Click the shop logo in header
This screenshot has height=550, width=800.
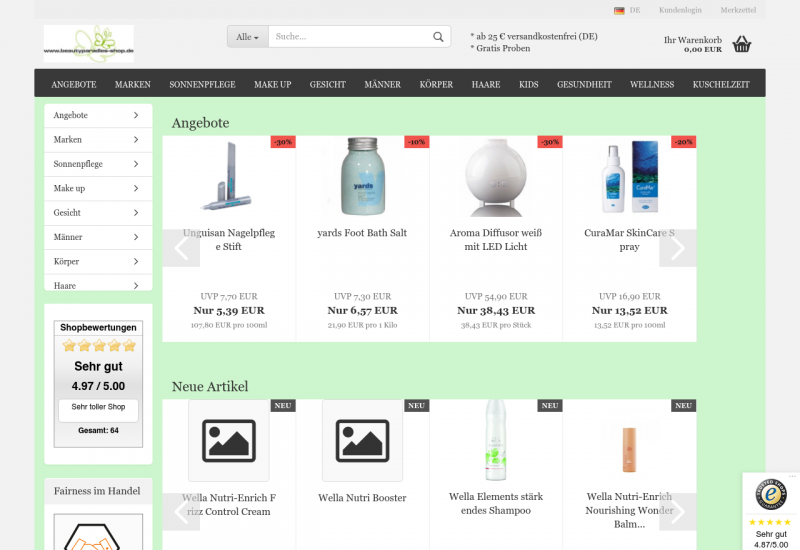pos(88,43)
